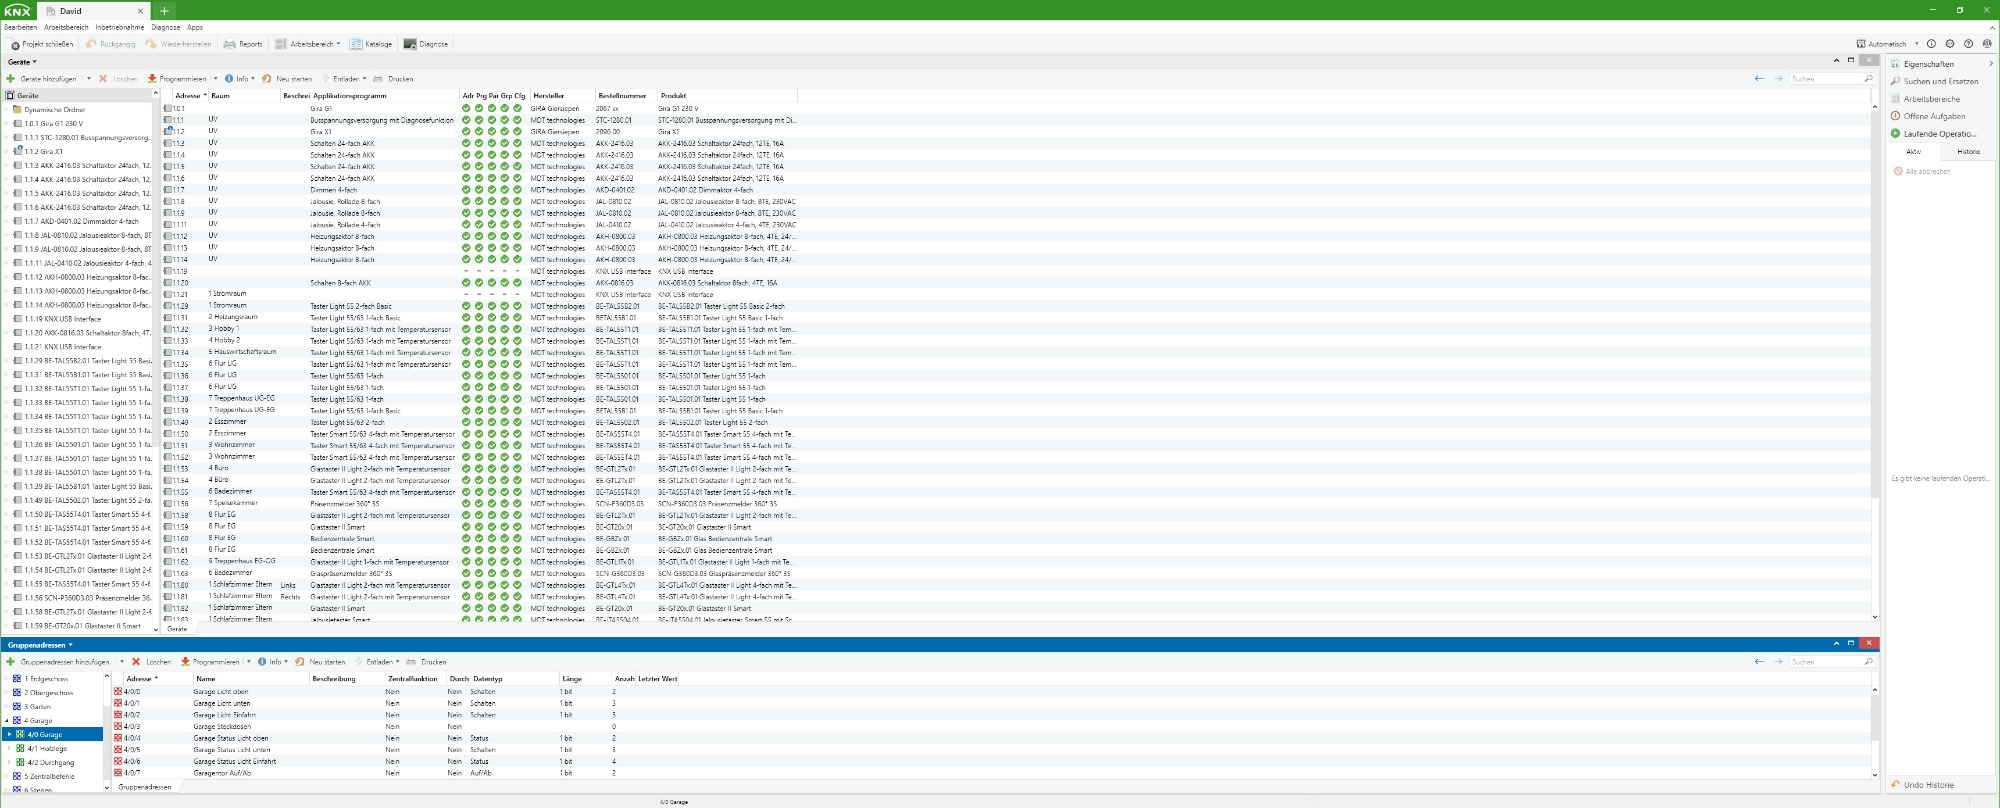Click Löschen in the Gruppenadressen toolbar
Viewport: 2000px width, 808px height.
[x=151, y=662]
